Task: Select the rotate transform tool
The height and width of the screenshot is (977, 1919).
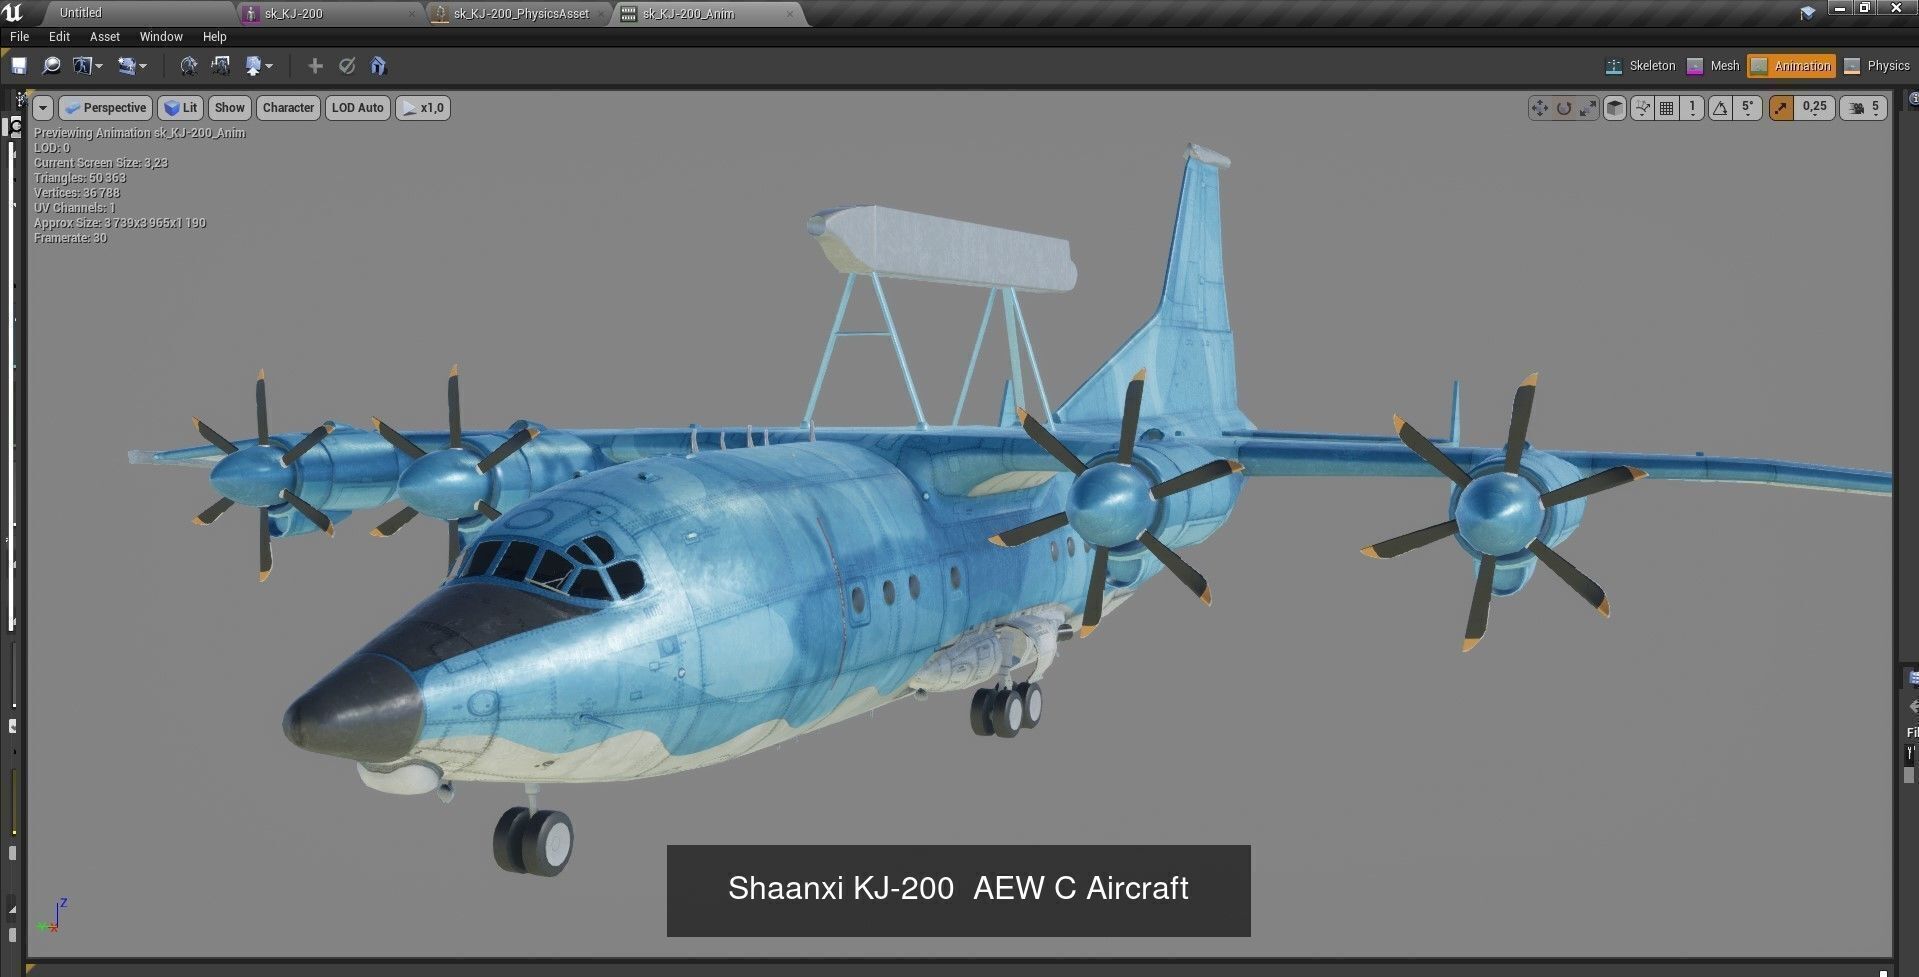Action: [1564, 108]
